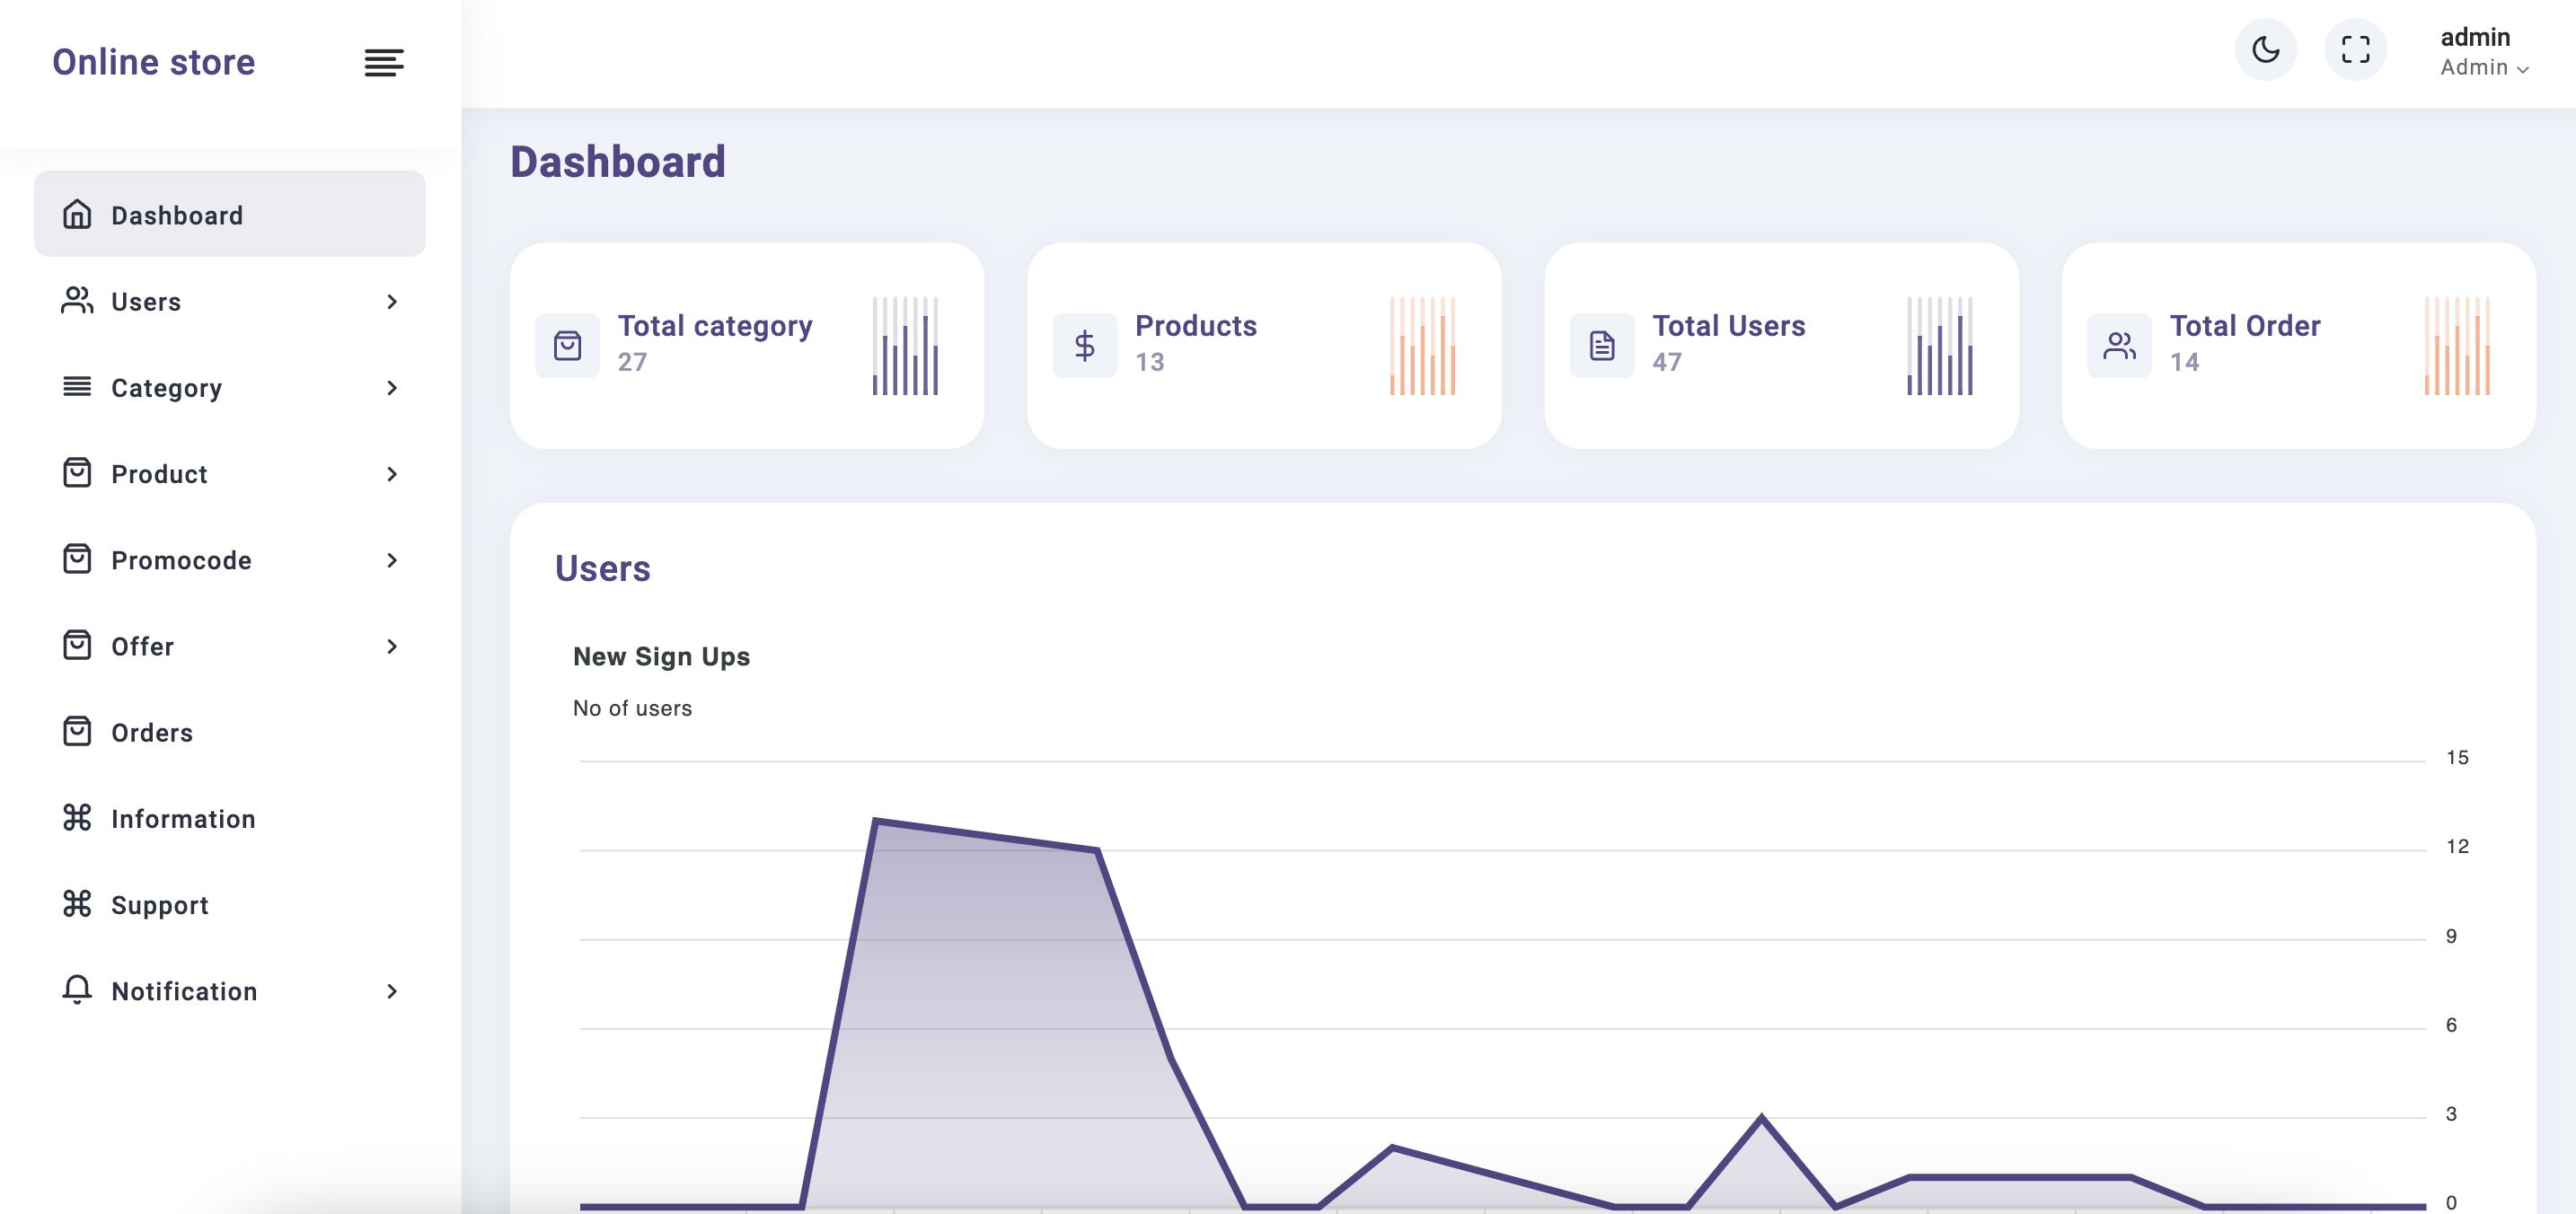
Task: Expand the Promocode submenu chevron
Action: pyautogui.click(x=392, y=560)
